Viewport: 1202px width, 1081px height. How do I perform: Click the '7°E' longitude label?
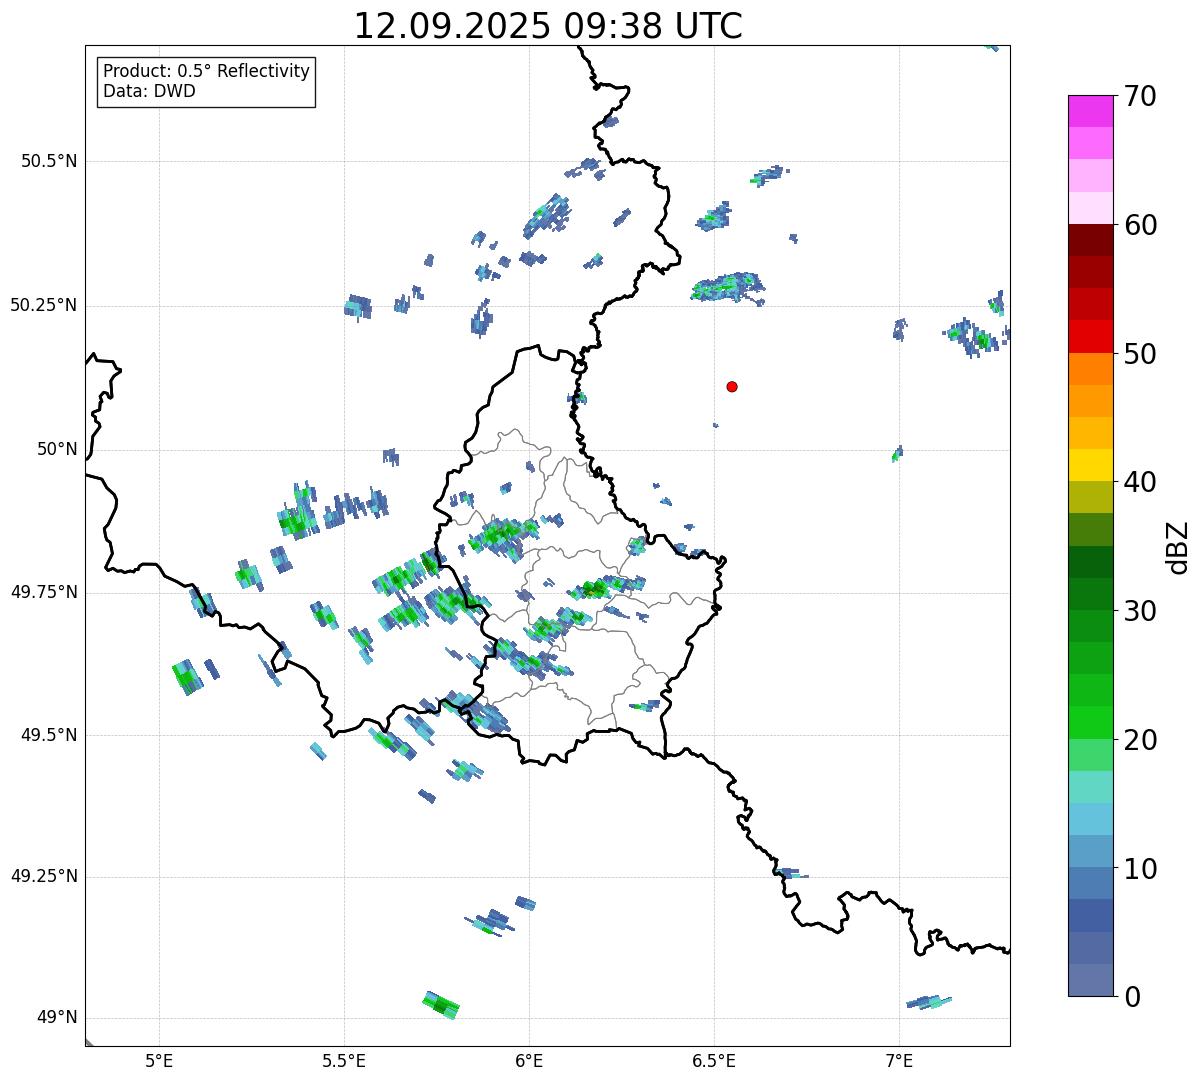(899, 1060)
